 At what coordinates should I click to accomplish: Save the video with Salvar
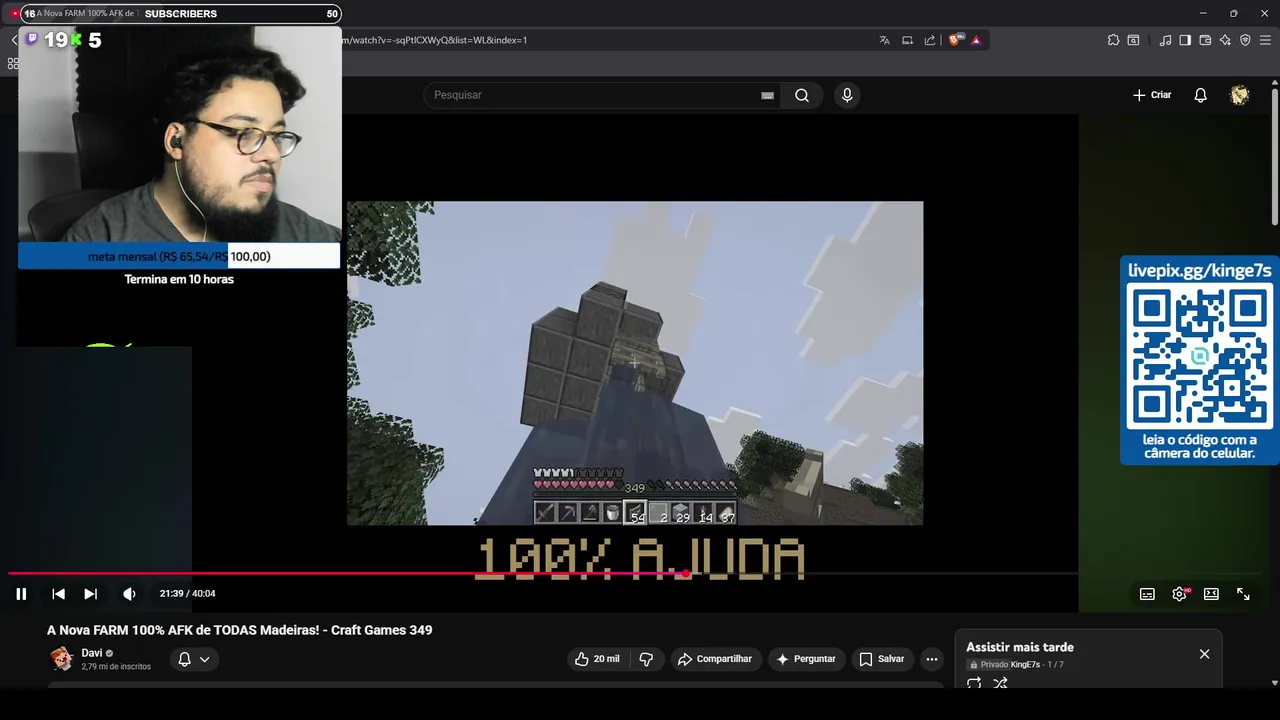[881, 659]
